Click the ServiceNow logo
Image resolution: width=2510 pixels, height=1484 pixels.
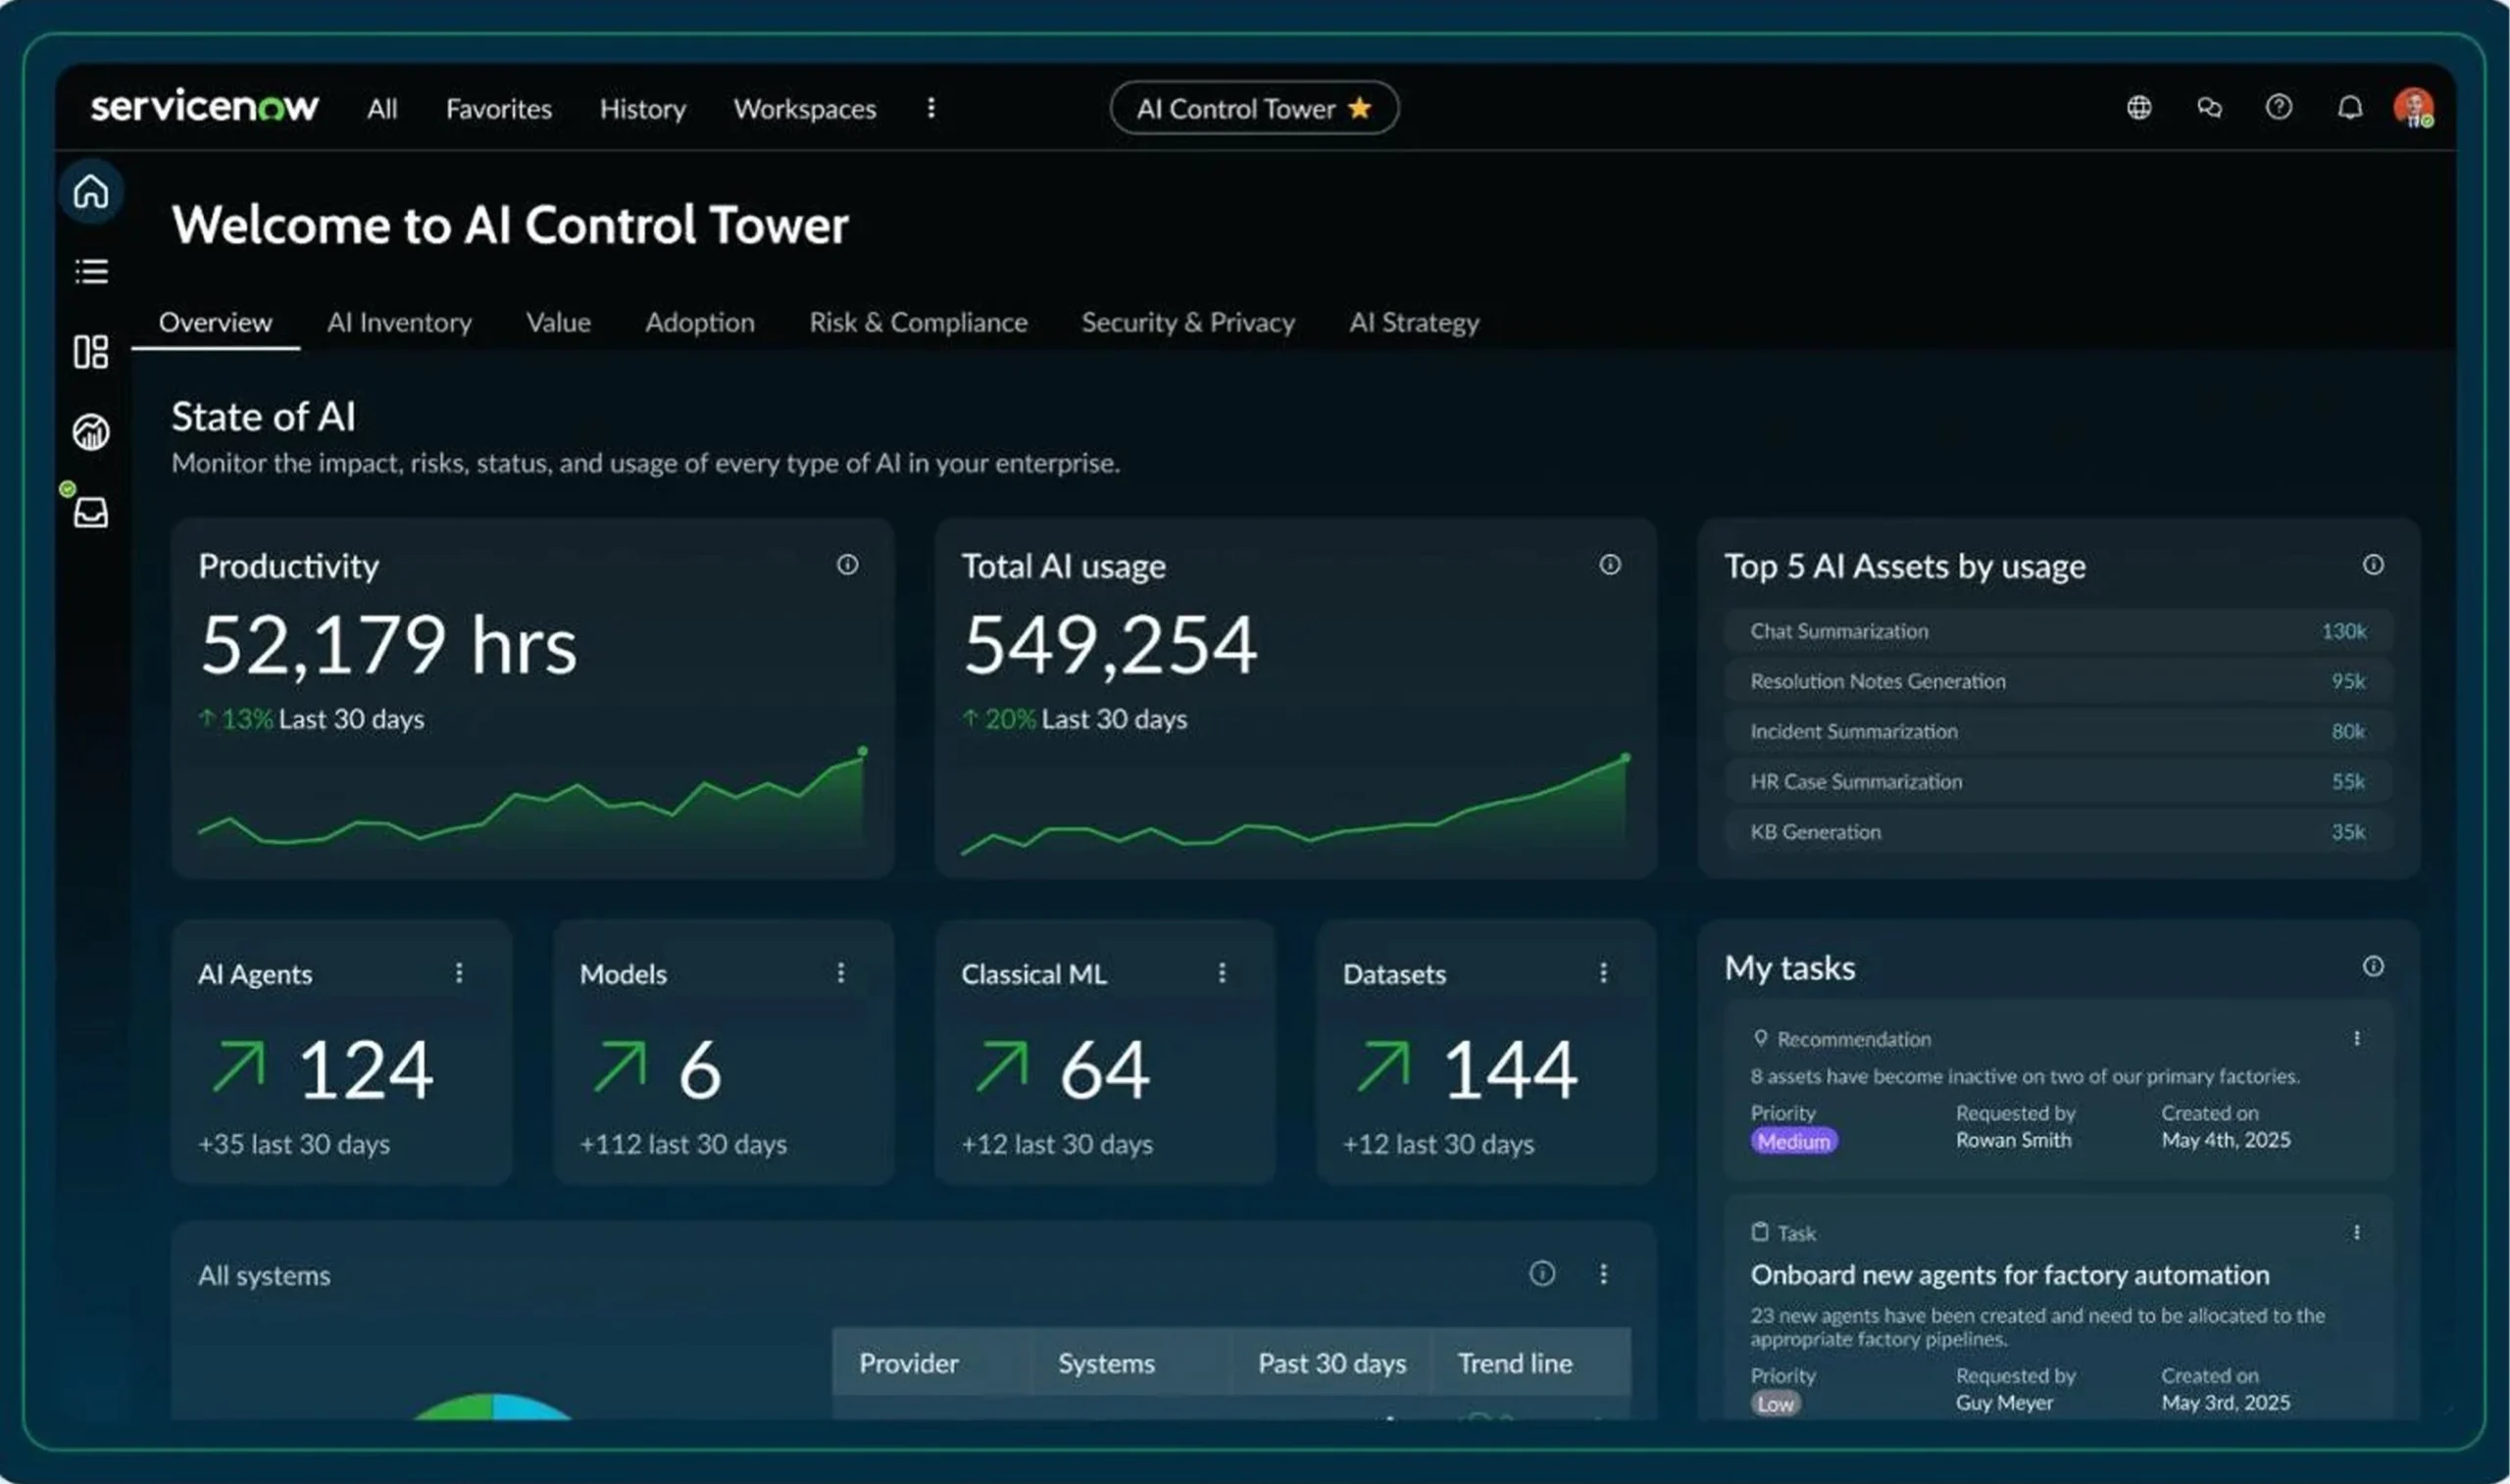click(x=204, y=105)
